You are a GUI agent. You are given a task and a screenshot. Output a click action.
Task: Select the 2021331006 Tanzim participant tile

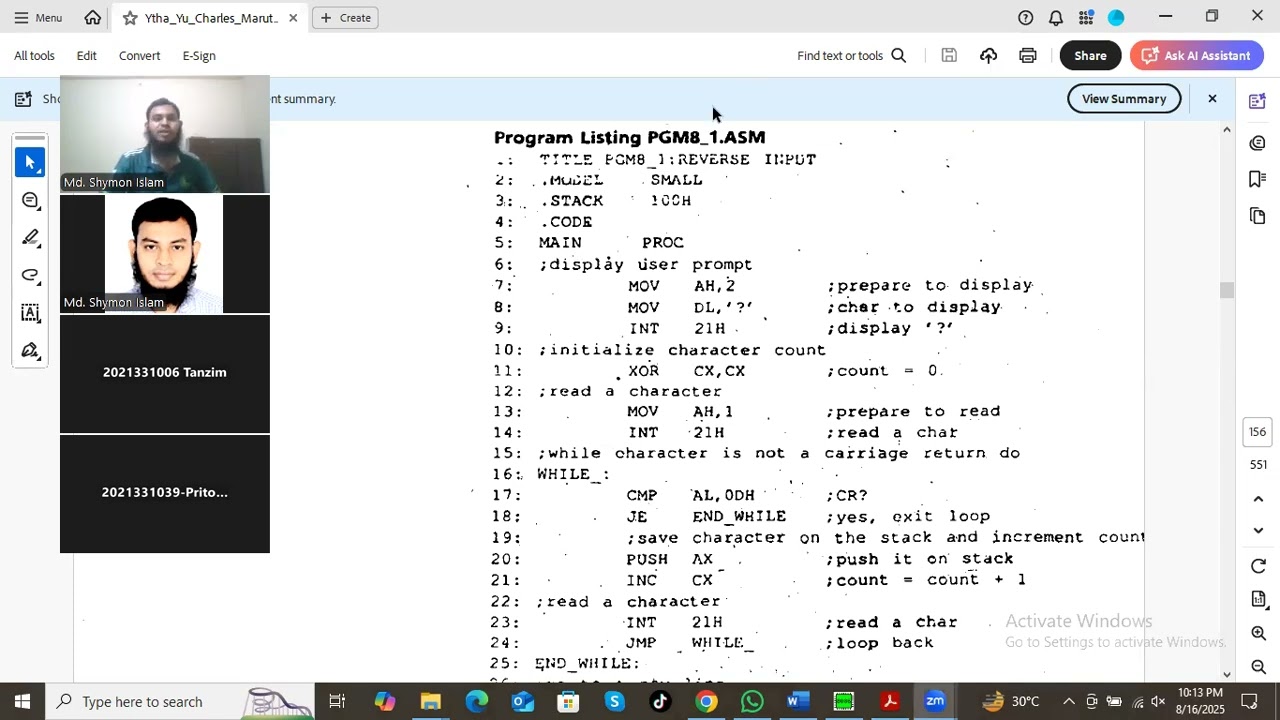165,374
